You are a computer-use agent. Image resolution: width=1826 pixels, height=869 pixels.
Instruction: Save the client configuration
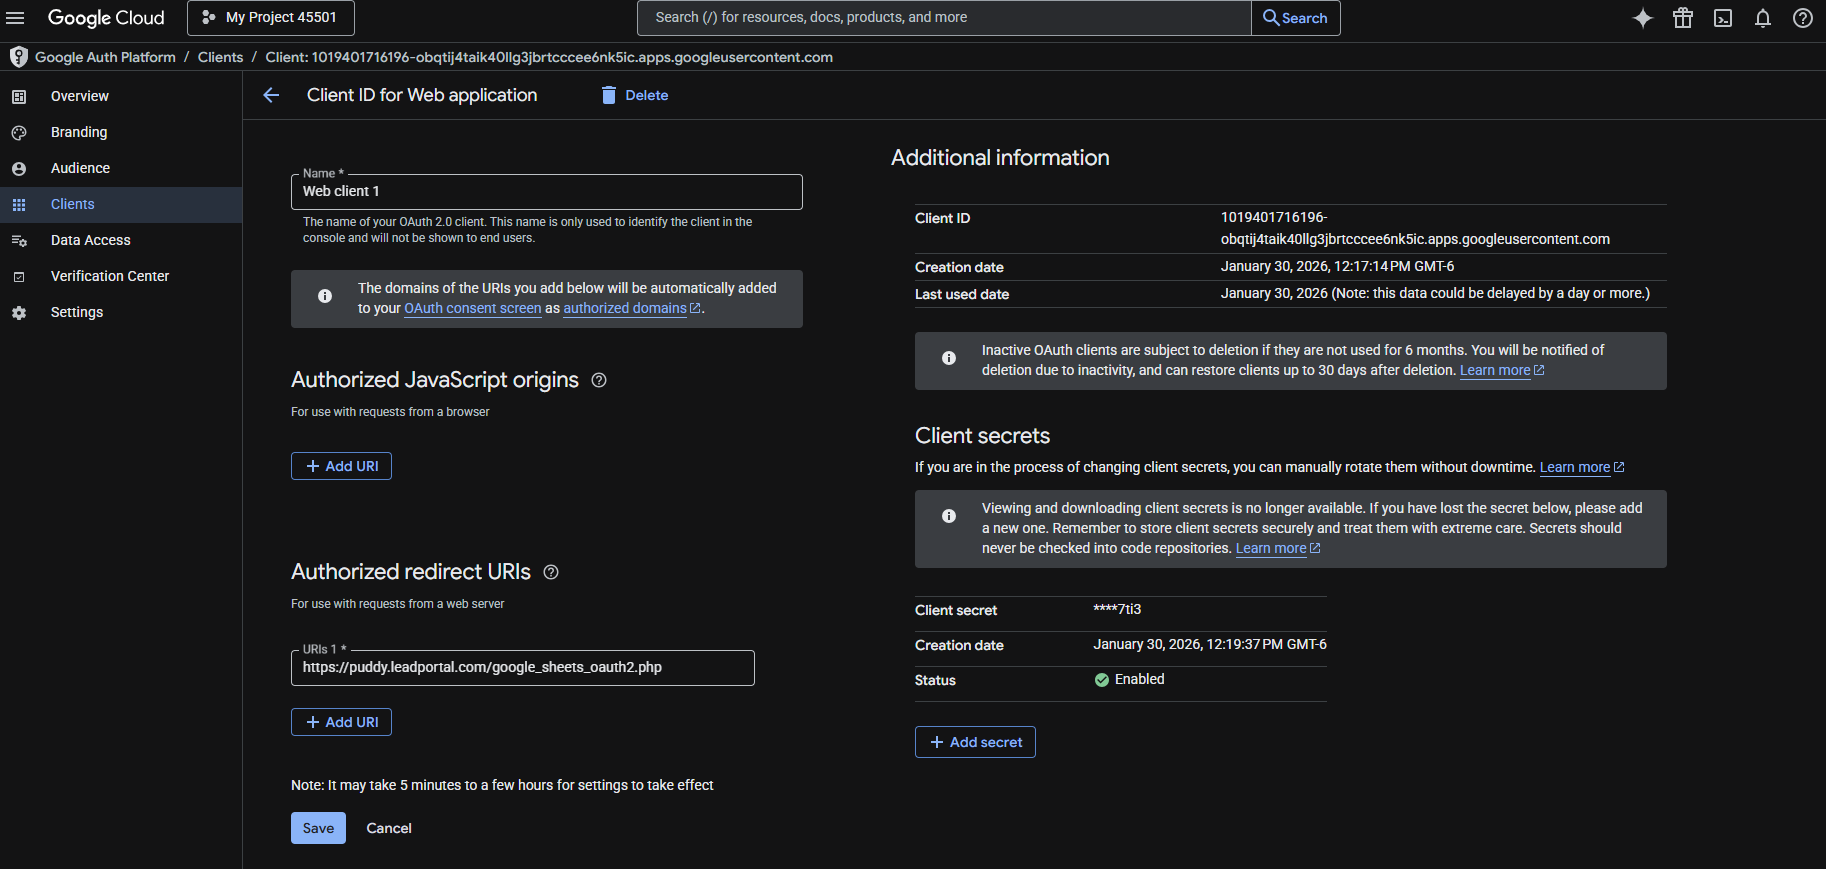pyautogui.click(x=318, y=828)
